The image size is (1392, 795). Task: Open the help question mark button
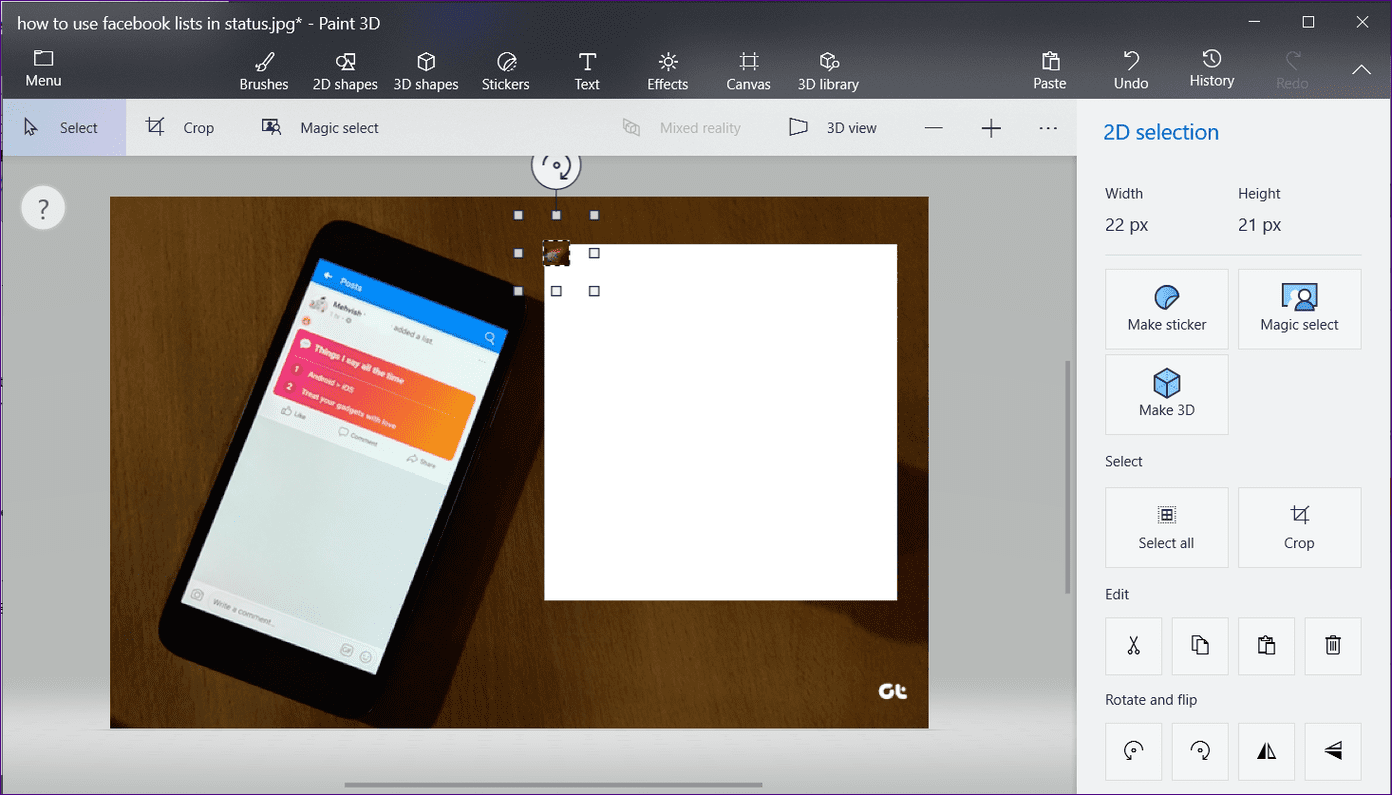click(x=43, y=209)
